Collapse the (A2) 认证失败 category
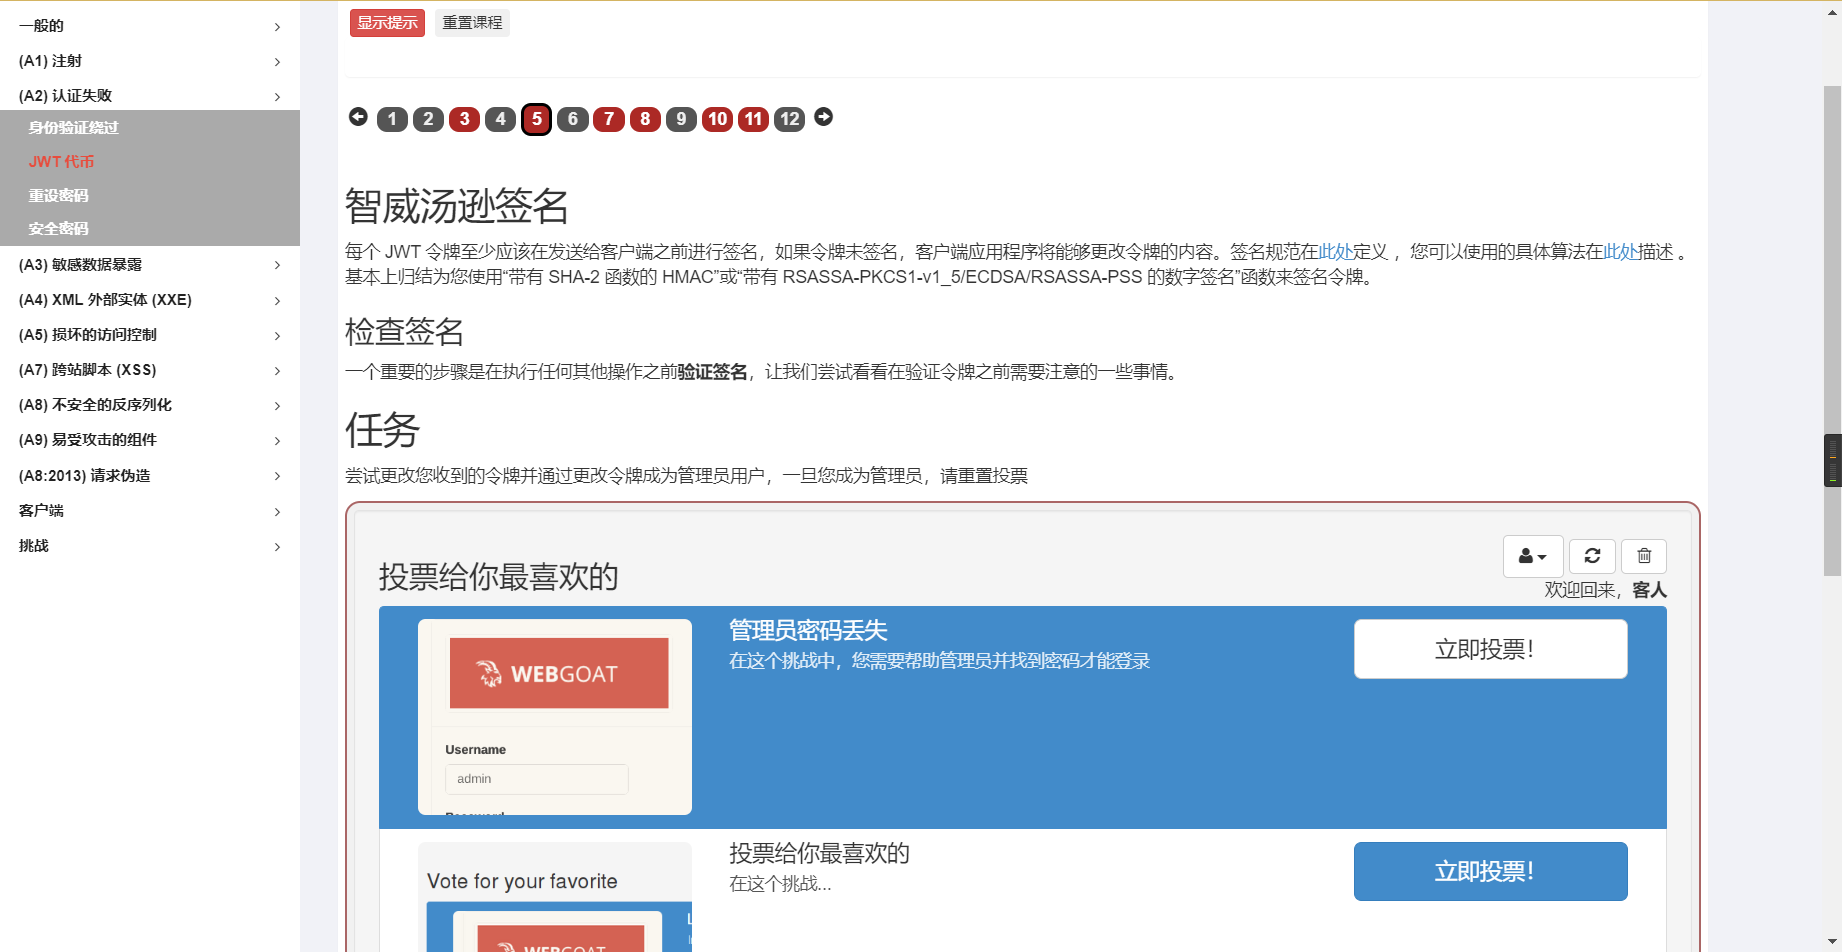The width and height of the screenshot is (1842, 952). point(150,96)
